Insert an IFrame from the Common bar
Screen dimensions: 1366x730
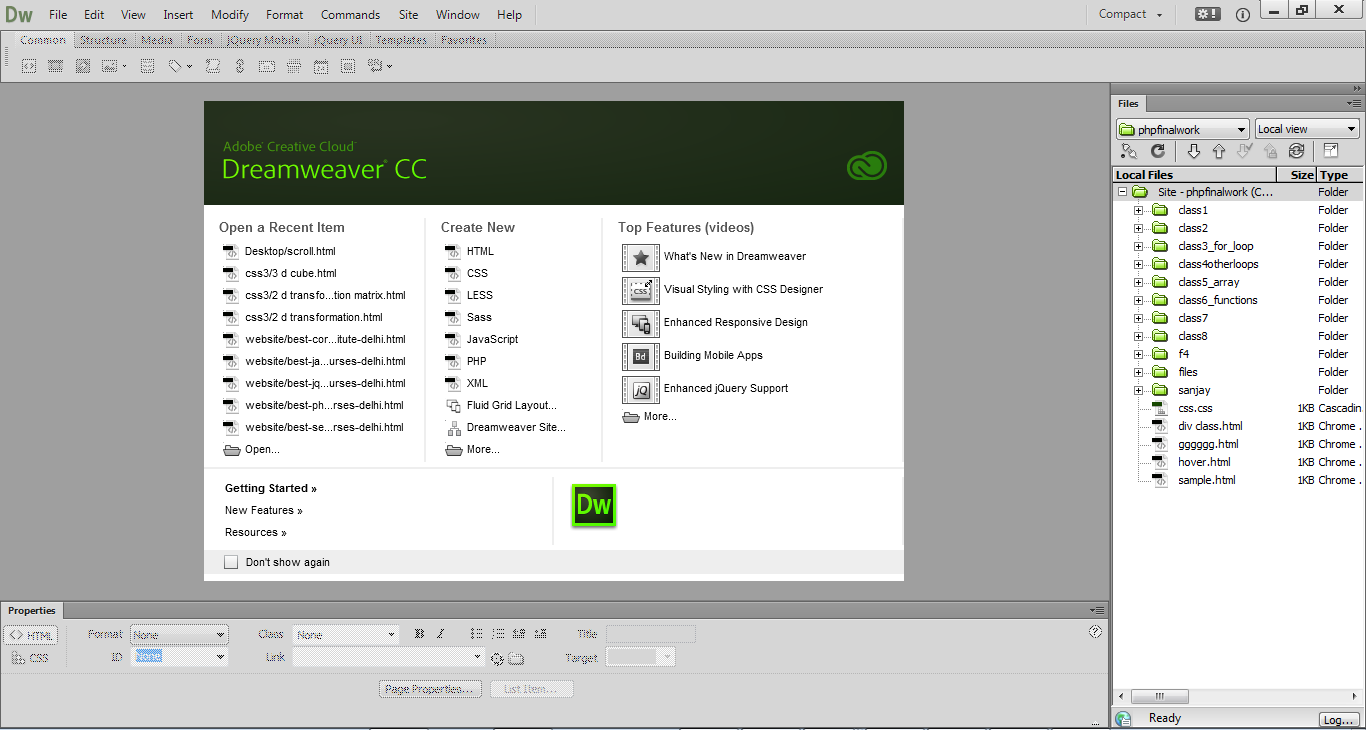tap(348, 66)
